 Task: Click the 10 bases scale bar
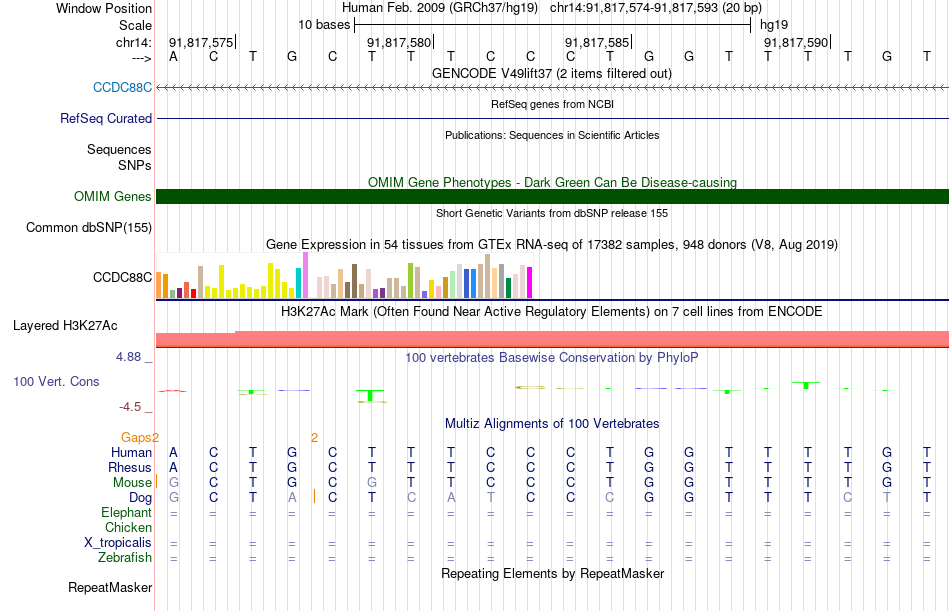coord(553,25)
